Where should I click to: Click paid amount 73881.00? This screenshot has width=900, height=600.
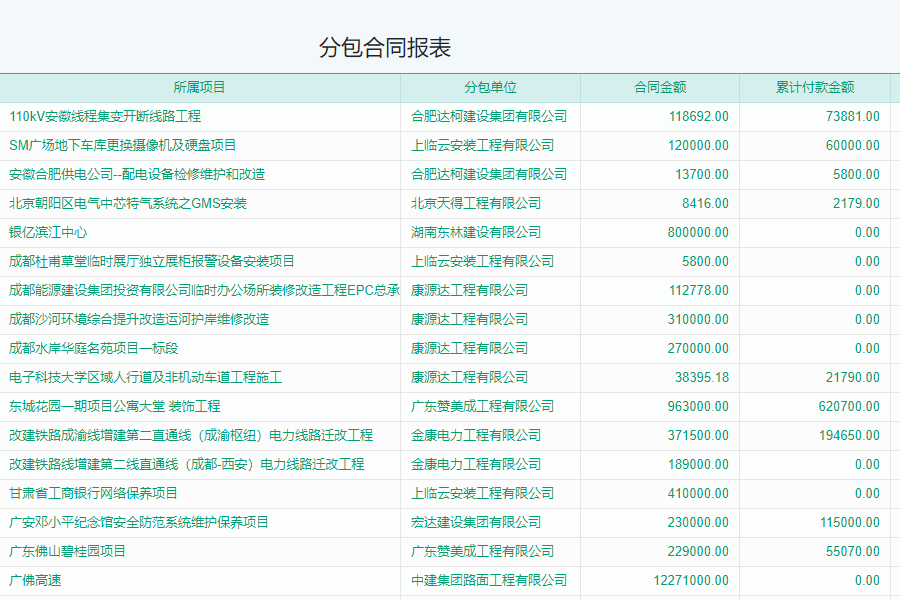[x=853, y=117]
